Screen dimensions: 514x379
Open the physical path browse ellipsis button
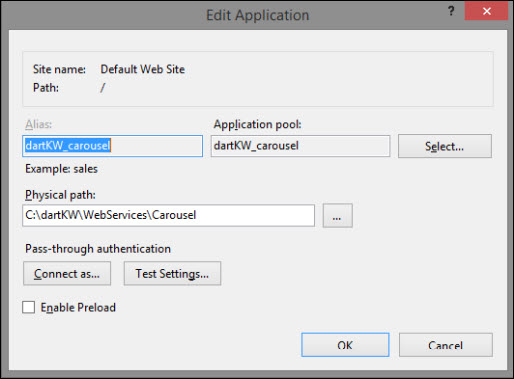[337, 216]
